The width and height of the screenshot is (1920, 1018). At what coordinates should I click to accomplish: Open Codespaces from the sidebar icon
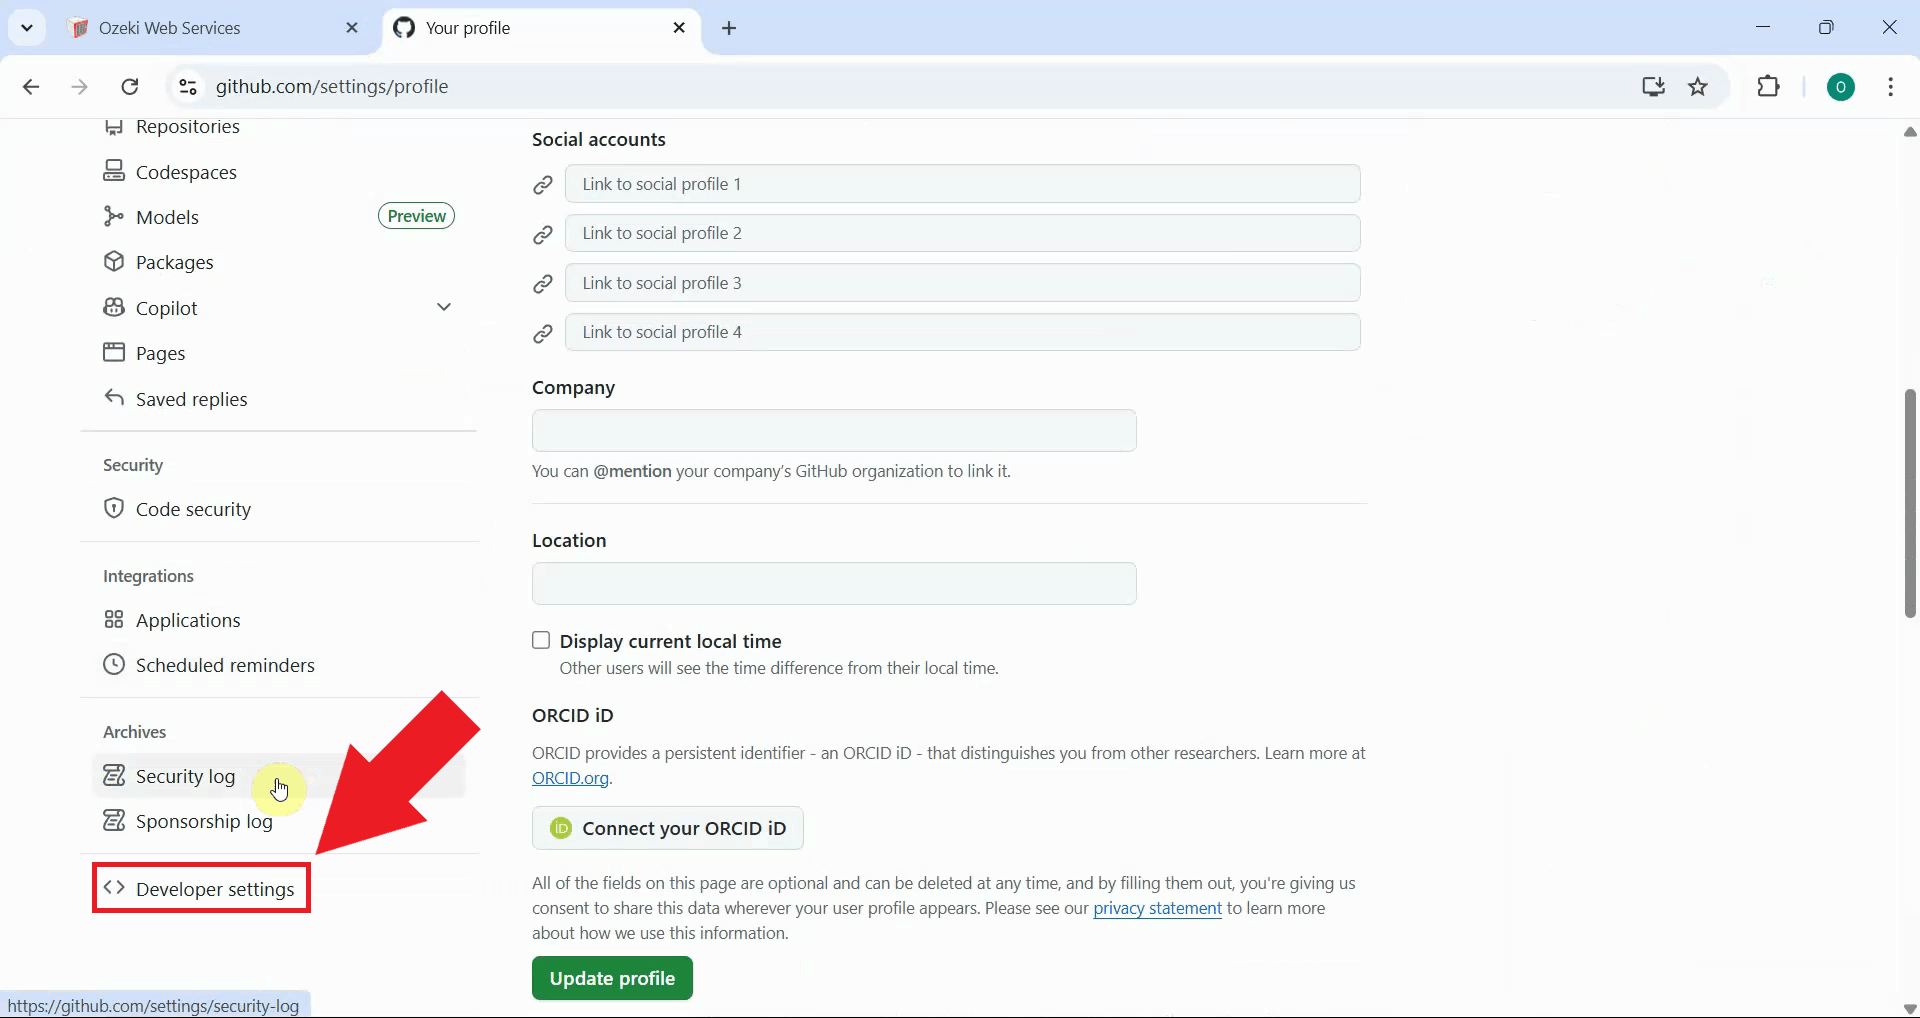coord(114,171)
